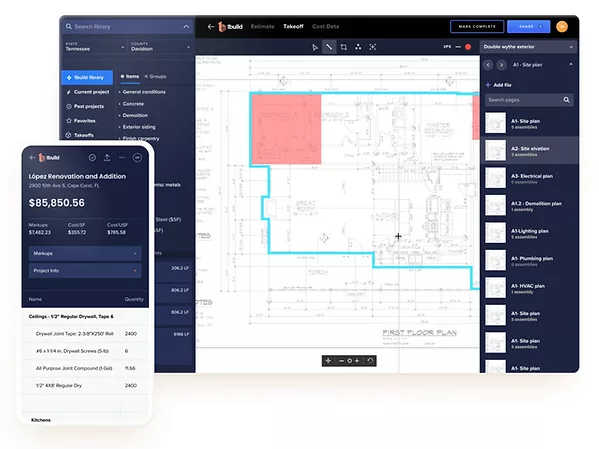Expand the Demolition category
Viewport: 599px width, 449px height.
point(133,115)
